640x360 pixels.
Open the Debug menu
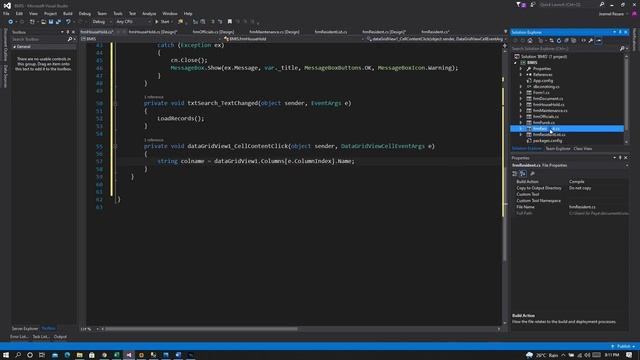click(x=84, y=13)
